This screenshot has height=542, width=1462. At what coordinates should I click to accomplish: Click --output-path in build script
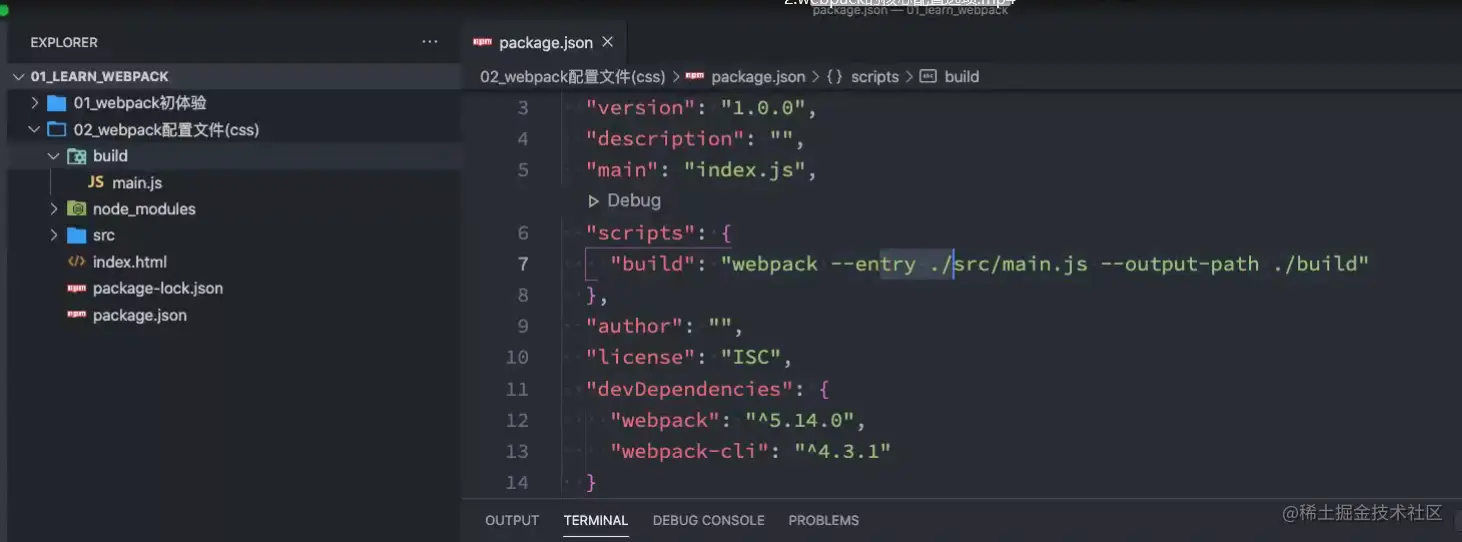click(1179, 264)
